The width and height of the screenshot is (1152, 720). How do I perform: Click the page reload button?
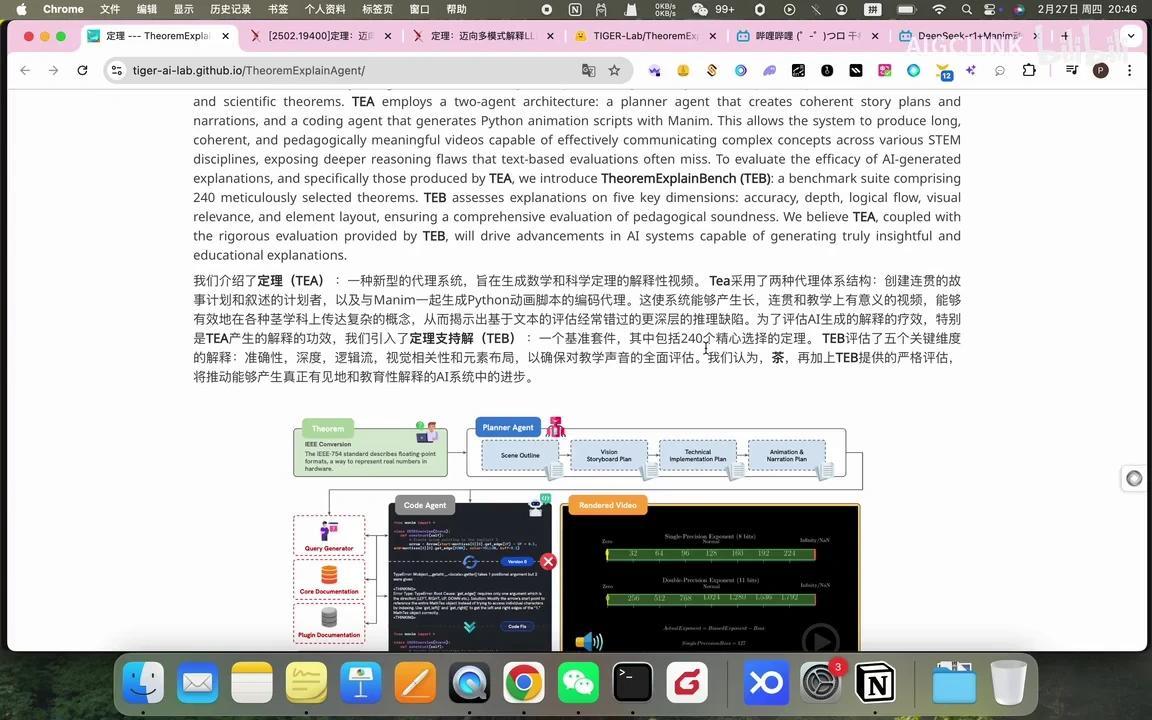[x=82, y=70]
